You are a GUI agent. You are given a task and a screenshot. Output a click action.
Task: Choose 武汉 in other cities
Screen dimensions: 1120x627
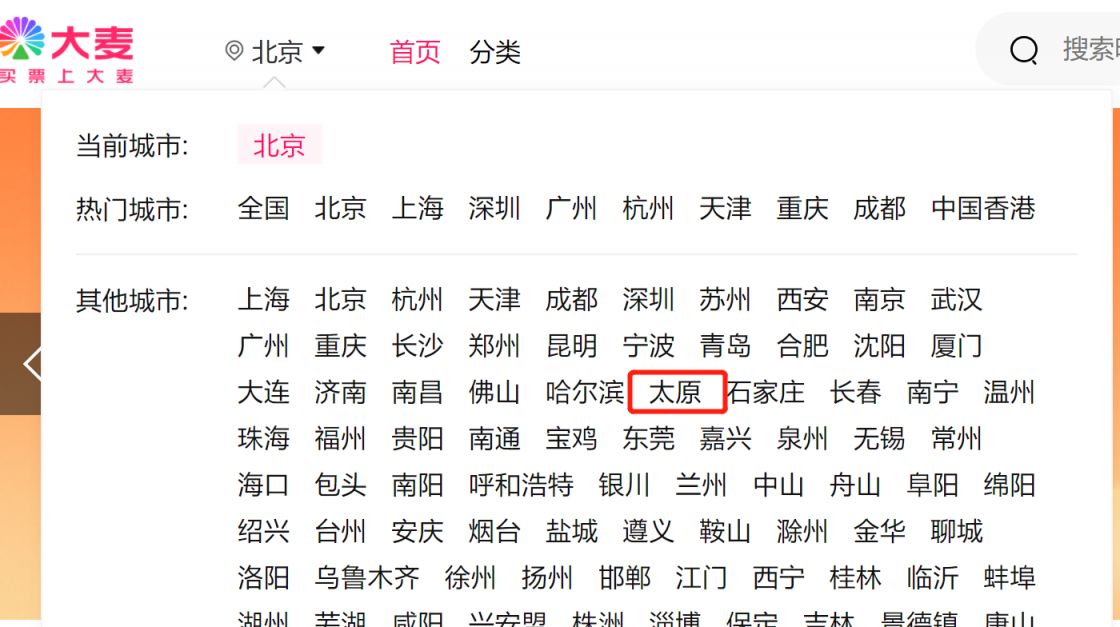(x=956, y=299)
